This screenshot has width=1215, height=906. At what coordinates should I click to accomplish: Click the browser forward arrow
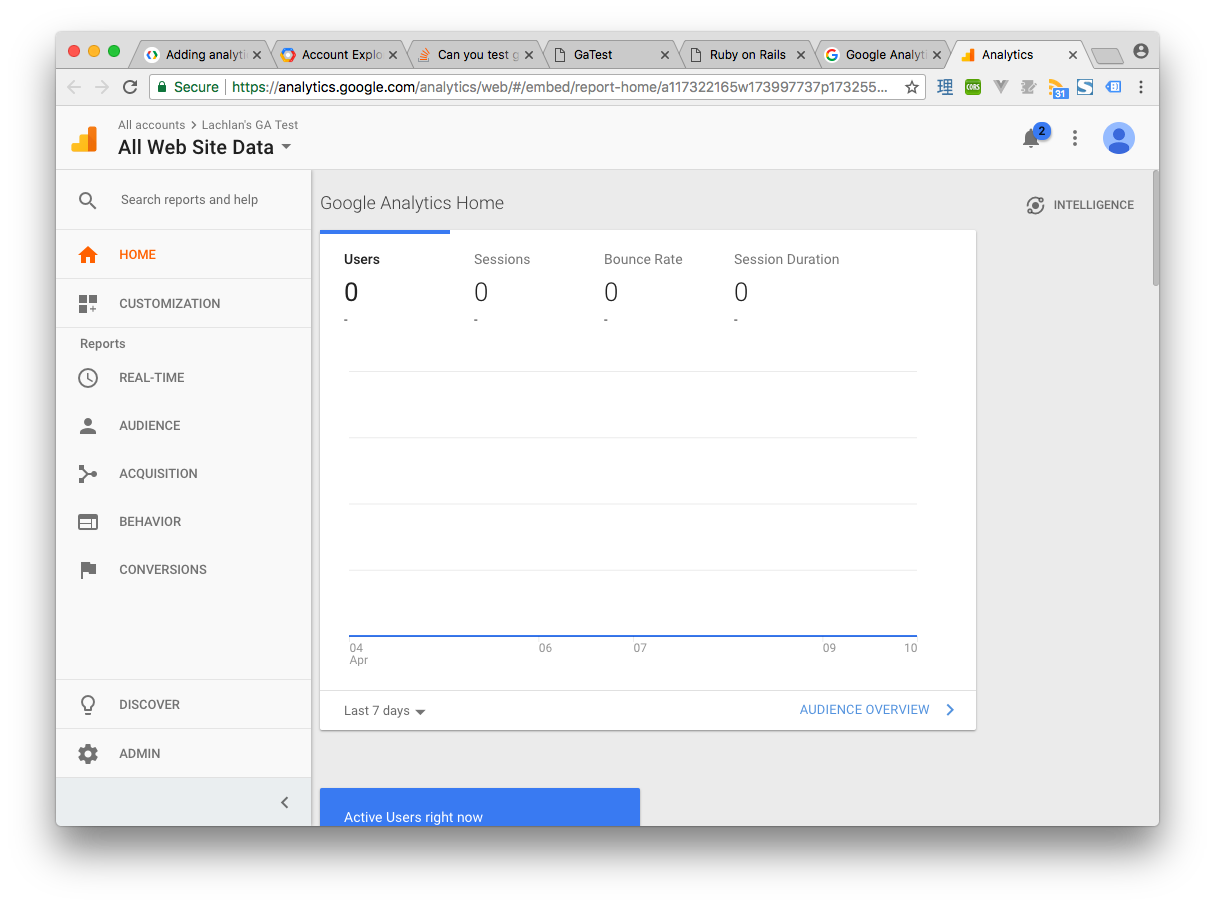(102, 87)
